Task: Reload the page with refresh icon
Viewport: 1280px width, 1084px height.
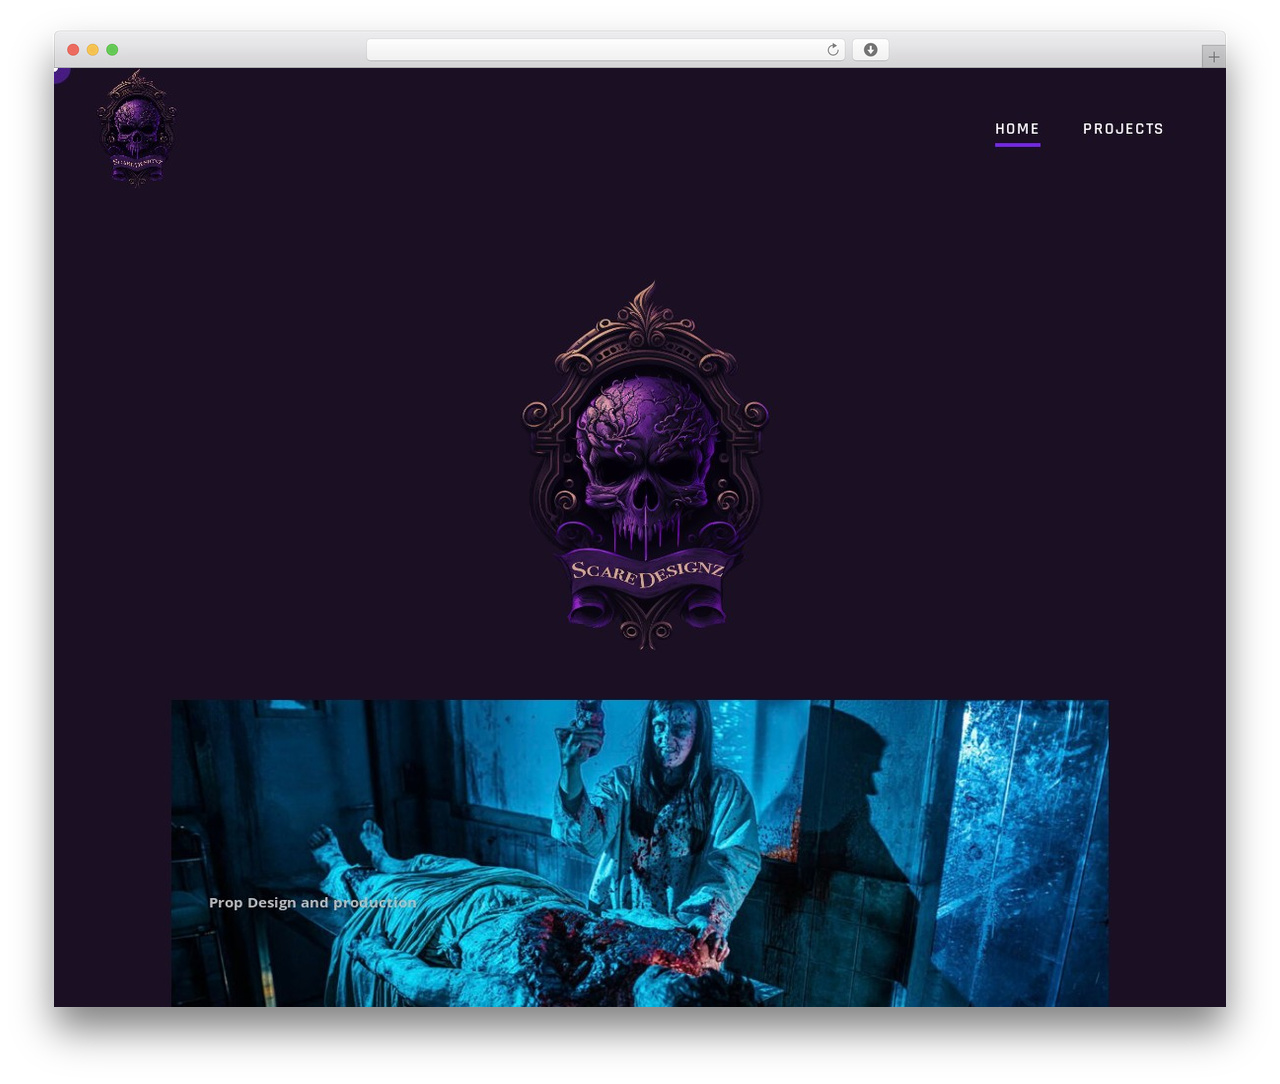Action: [x=833, y=50]
